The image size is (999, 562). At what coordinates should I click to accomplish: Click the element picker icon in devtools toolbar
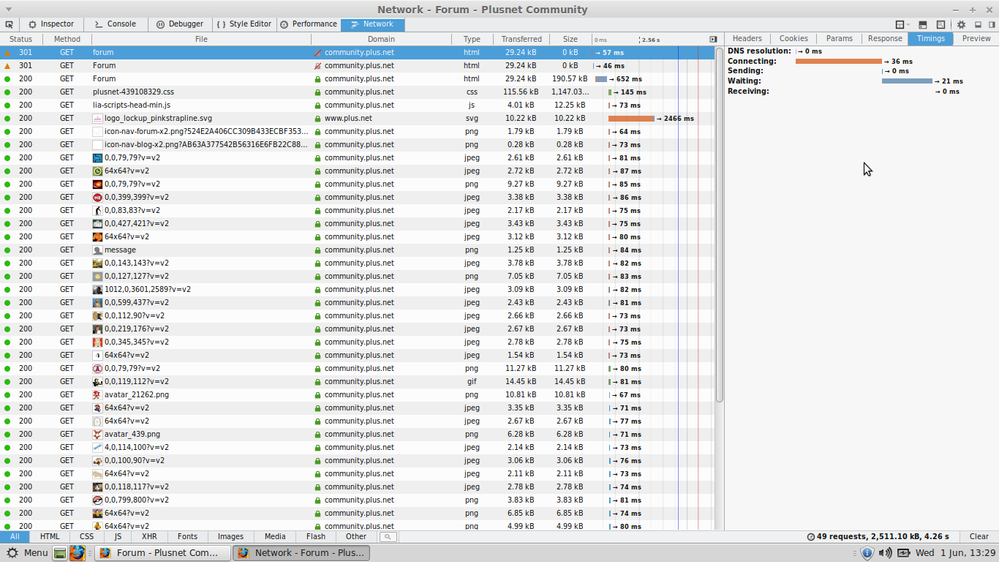[x=9, y=24]
